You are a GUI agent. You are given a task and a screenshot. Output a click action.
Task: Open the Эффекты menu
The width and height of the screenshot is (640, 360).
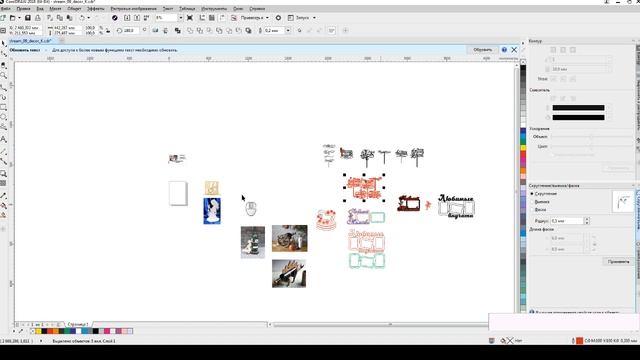[96, 9]
